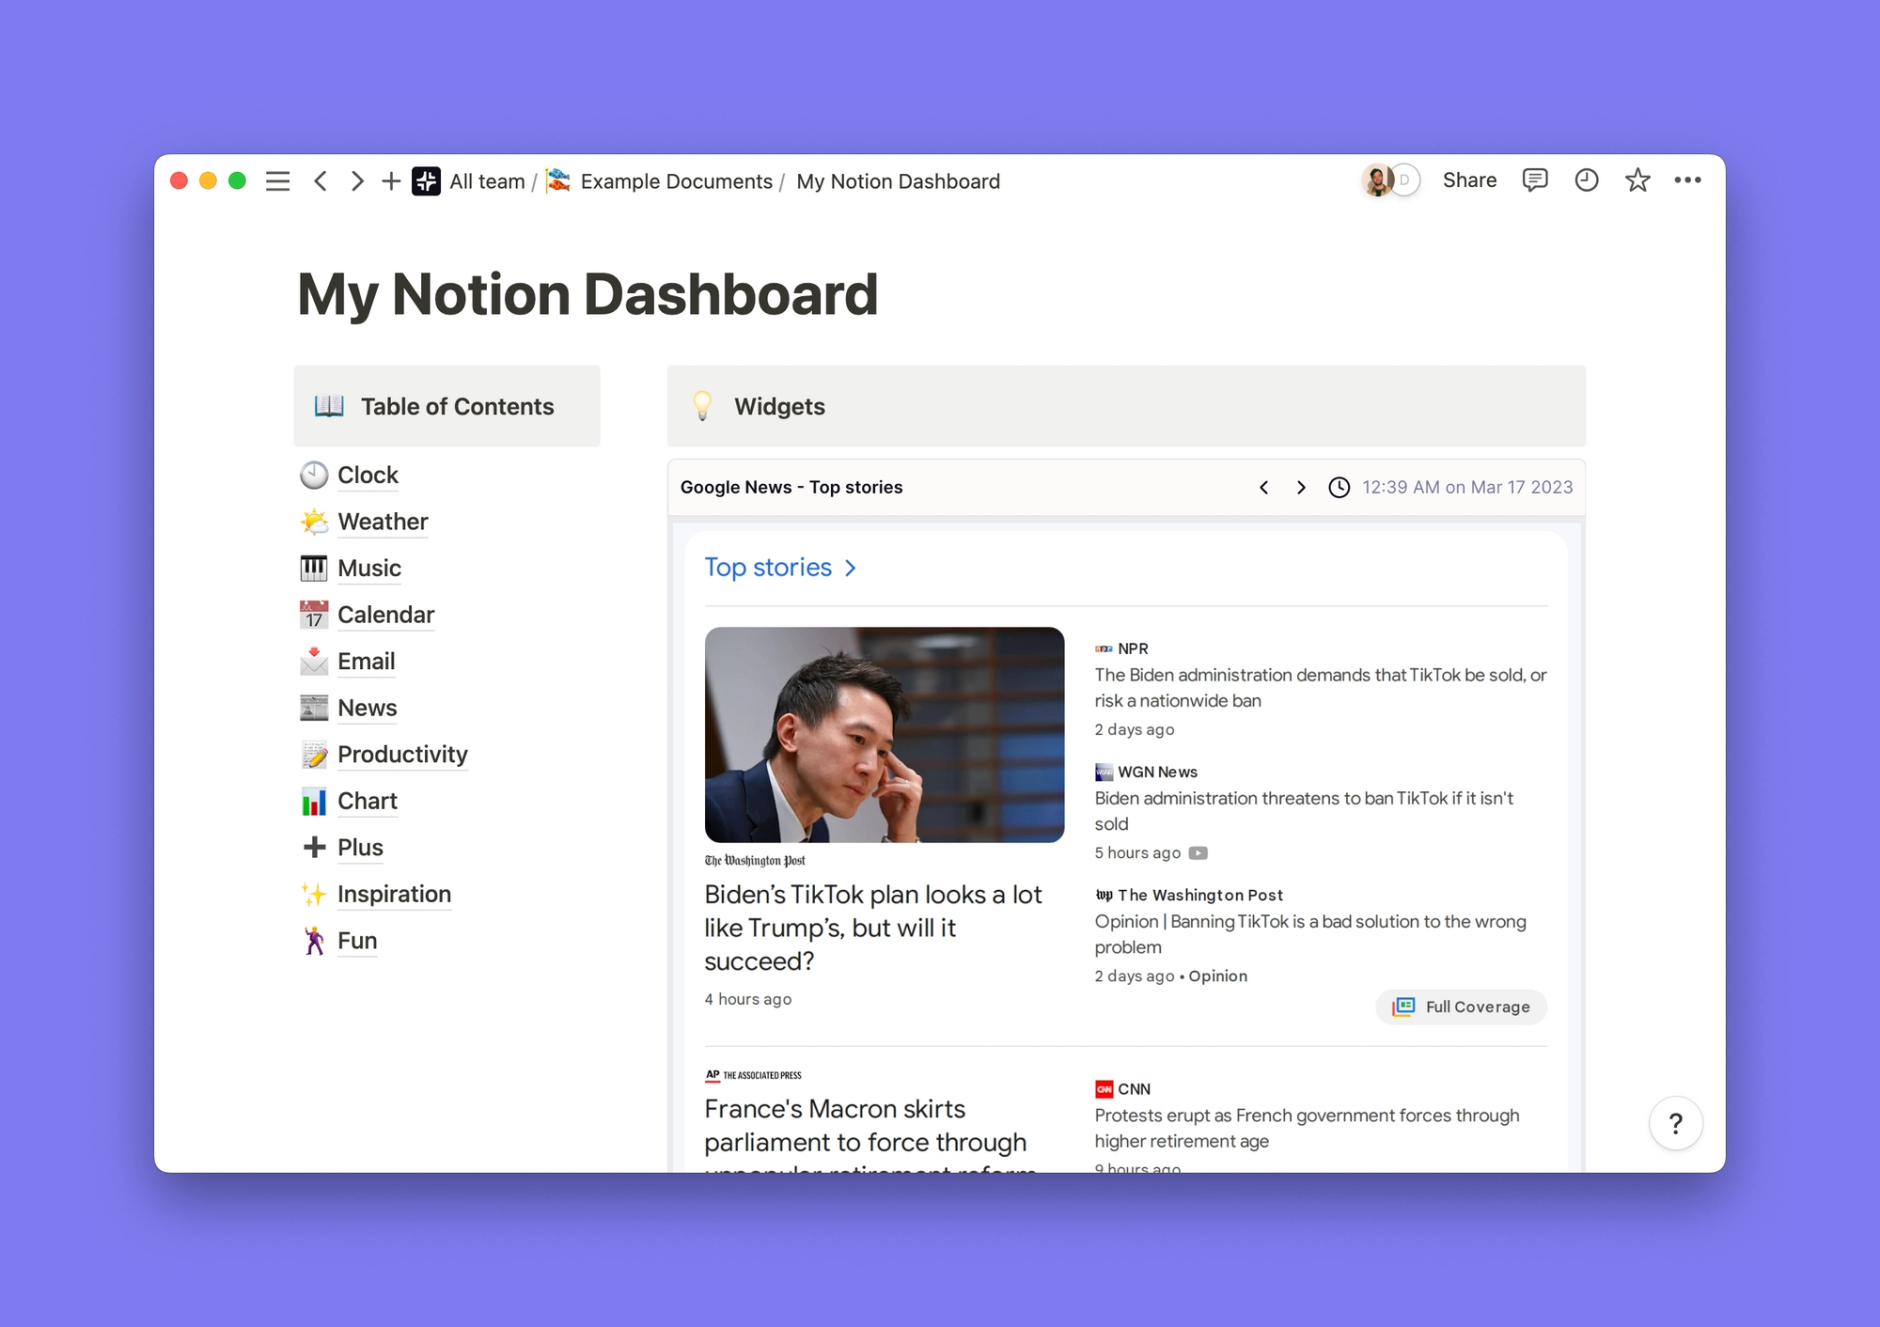Image resolution: width=1880 pixels, height=1327 pixels.
Task: Go to next snapshot in Google News widget
Action: coord(1301,488)
